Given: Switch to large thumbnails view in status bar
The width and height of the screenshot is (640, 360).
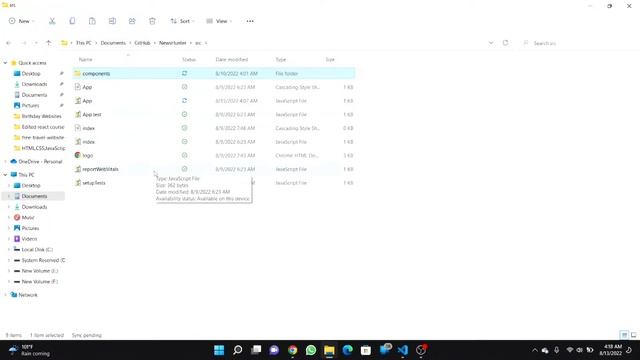Looking at the screenshot, I should coord(633,335).
